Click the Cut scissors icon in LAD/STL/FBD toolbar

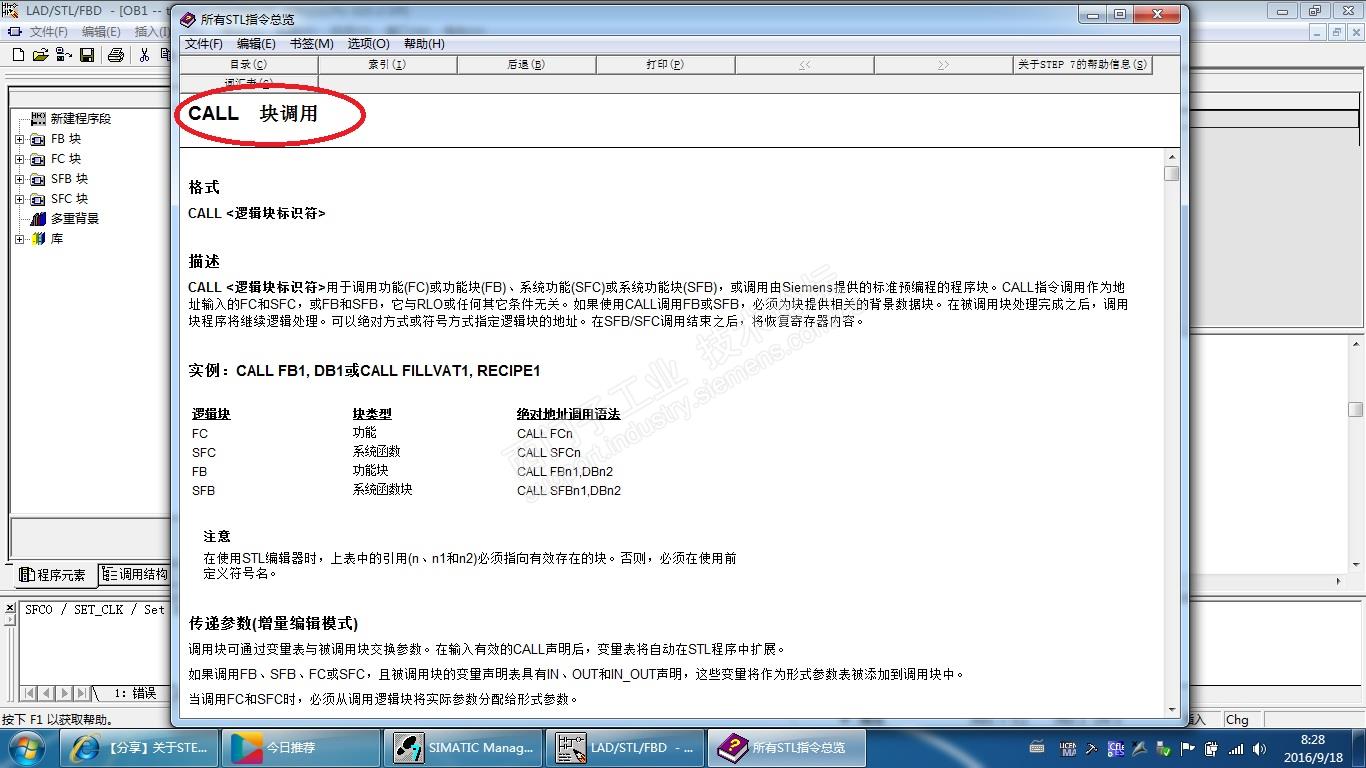coord(144,55)
